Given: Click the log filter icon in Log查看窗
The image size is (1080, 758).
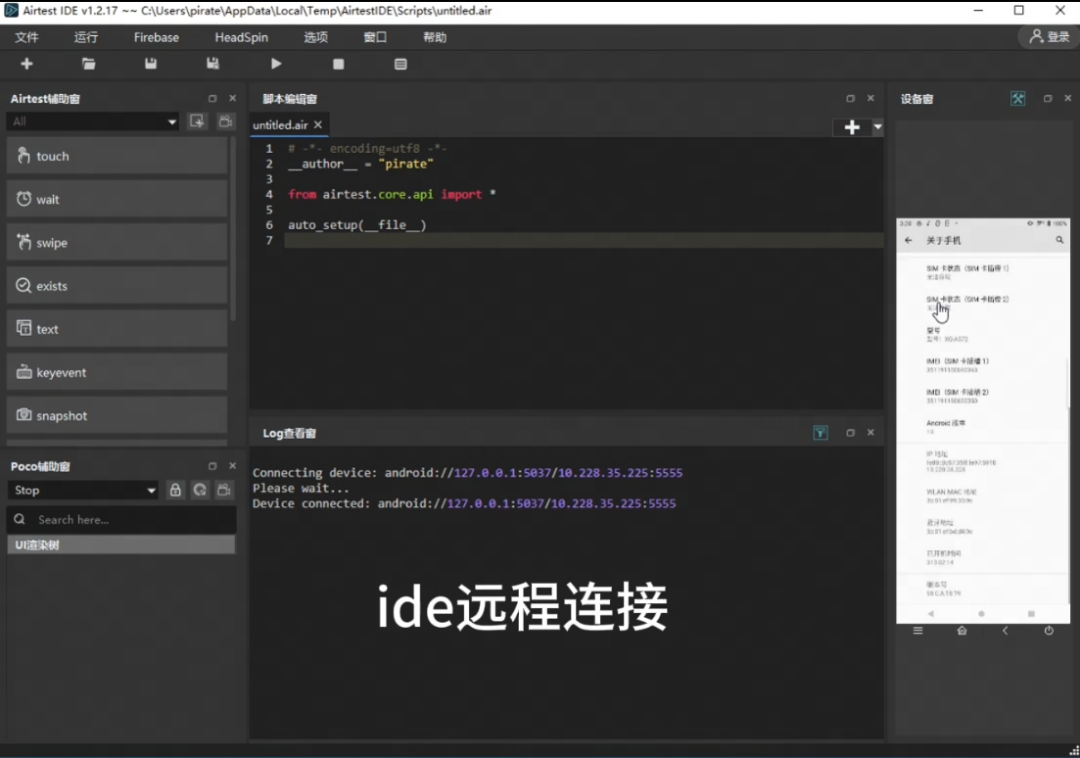Looking at the screenshot, I should pos(820,433).
